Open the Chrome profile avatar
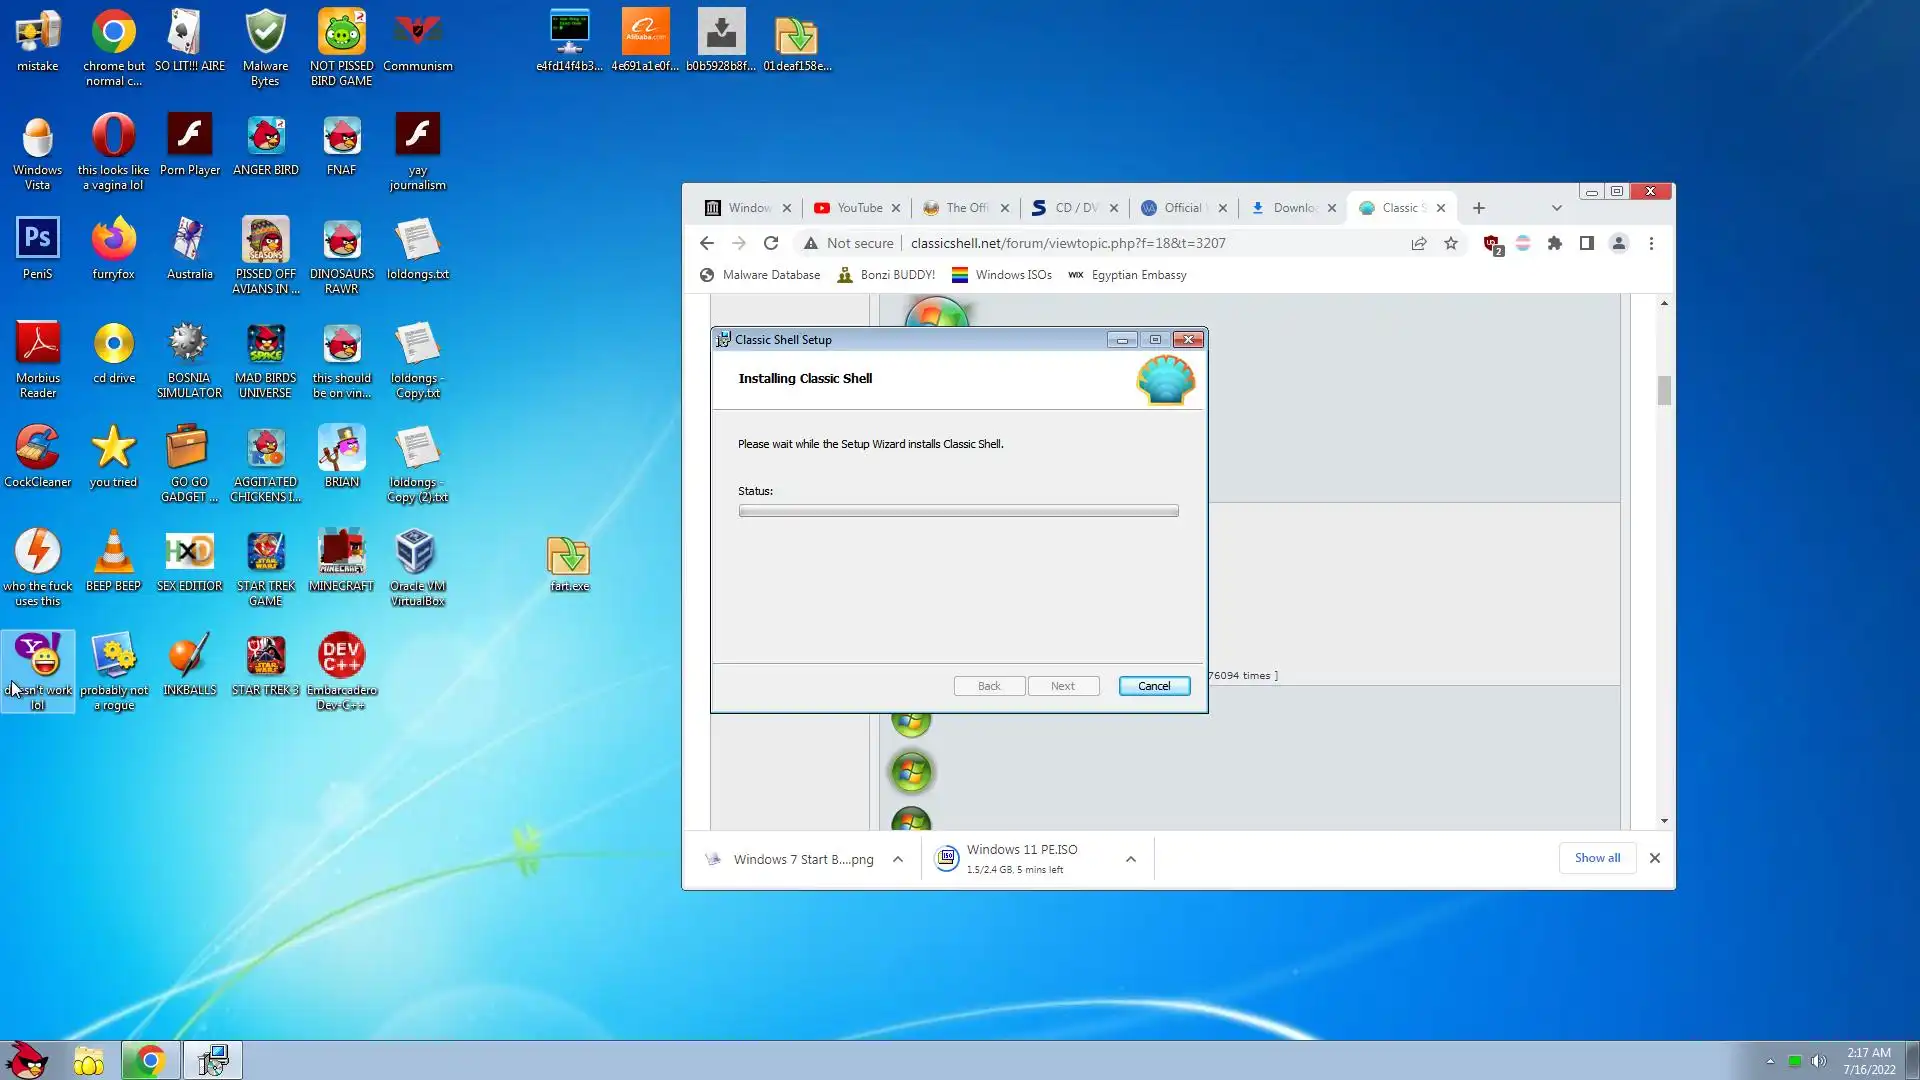Screen dimensions: 1920x1080 click(1618, 243)
